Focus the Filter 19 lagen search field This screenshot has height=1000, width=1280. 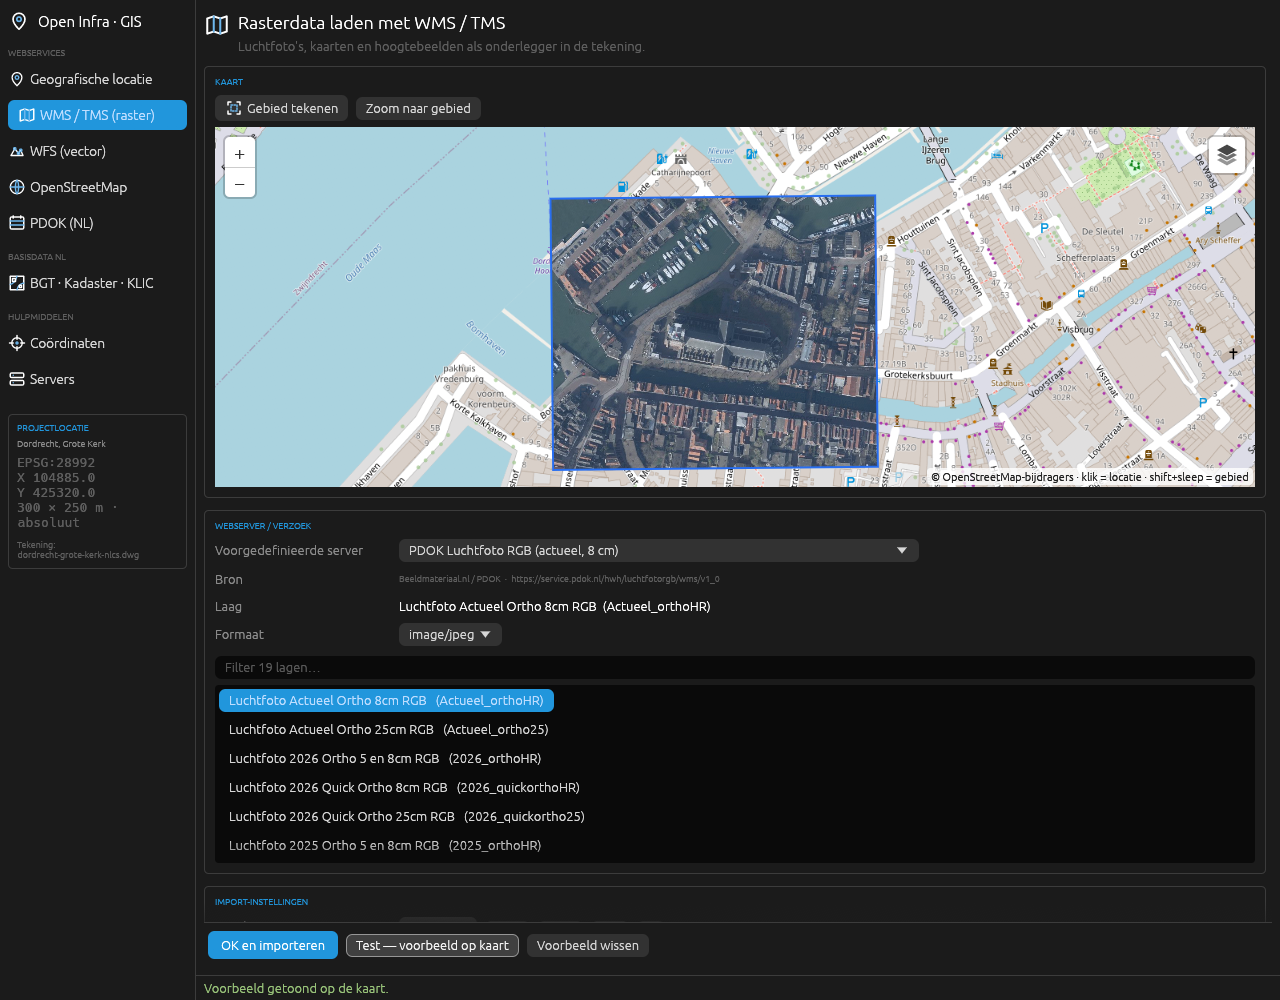click(x=735, y=667)
